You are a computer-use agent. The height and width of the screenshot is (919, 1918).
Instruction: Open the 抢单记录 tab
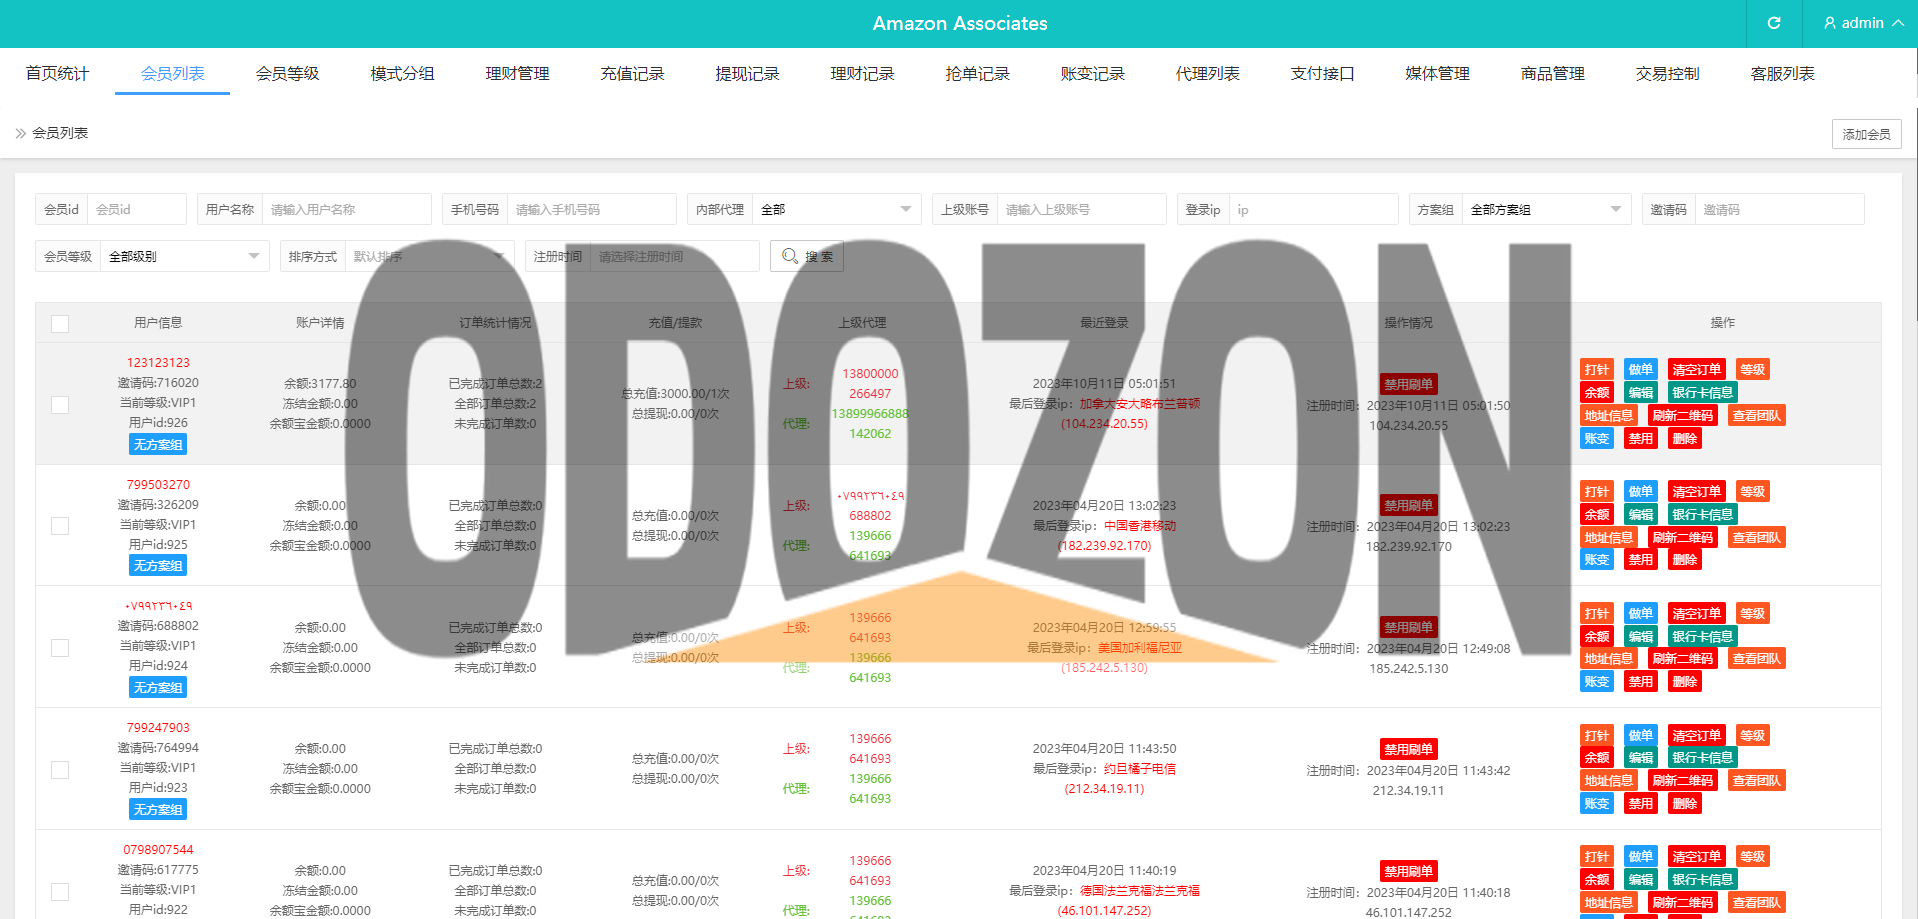pyautogui.click(x=977, y=73)
